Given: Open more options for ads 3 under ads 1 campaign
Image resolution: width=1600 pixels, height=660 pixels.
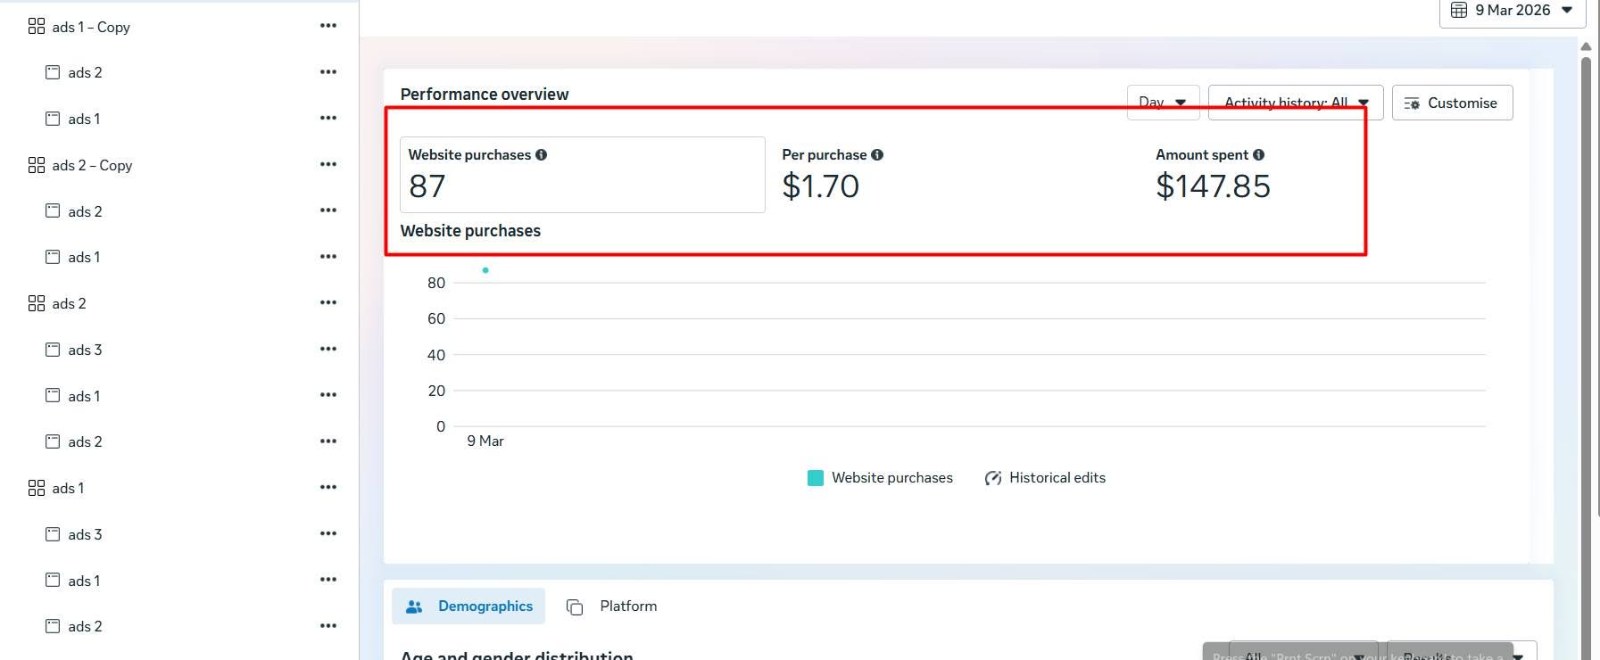Looking at the screenshot, I should (328, 534).
